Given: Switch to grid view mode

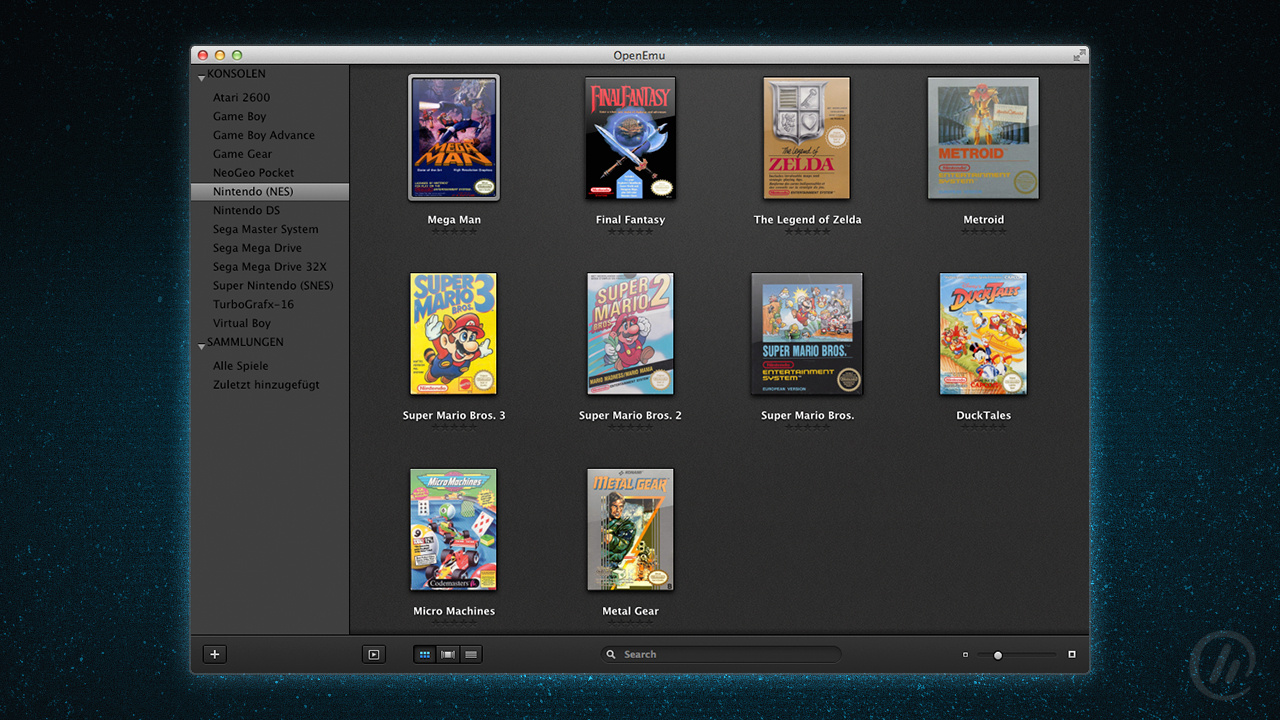Looking at the screenshot, I should [x=425, y=654].
